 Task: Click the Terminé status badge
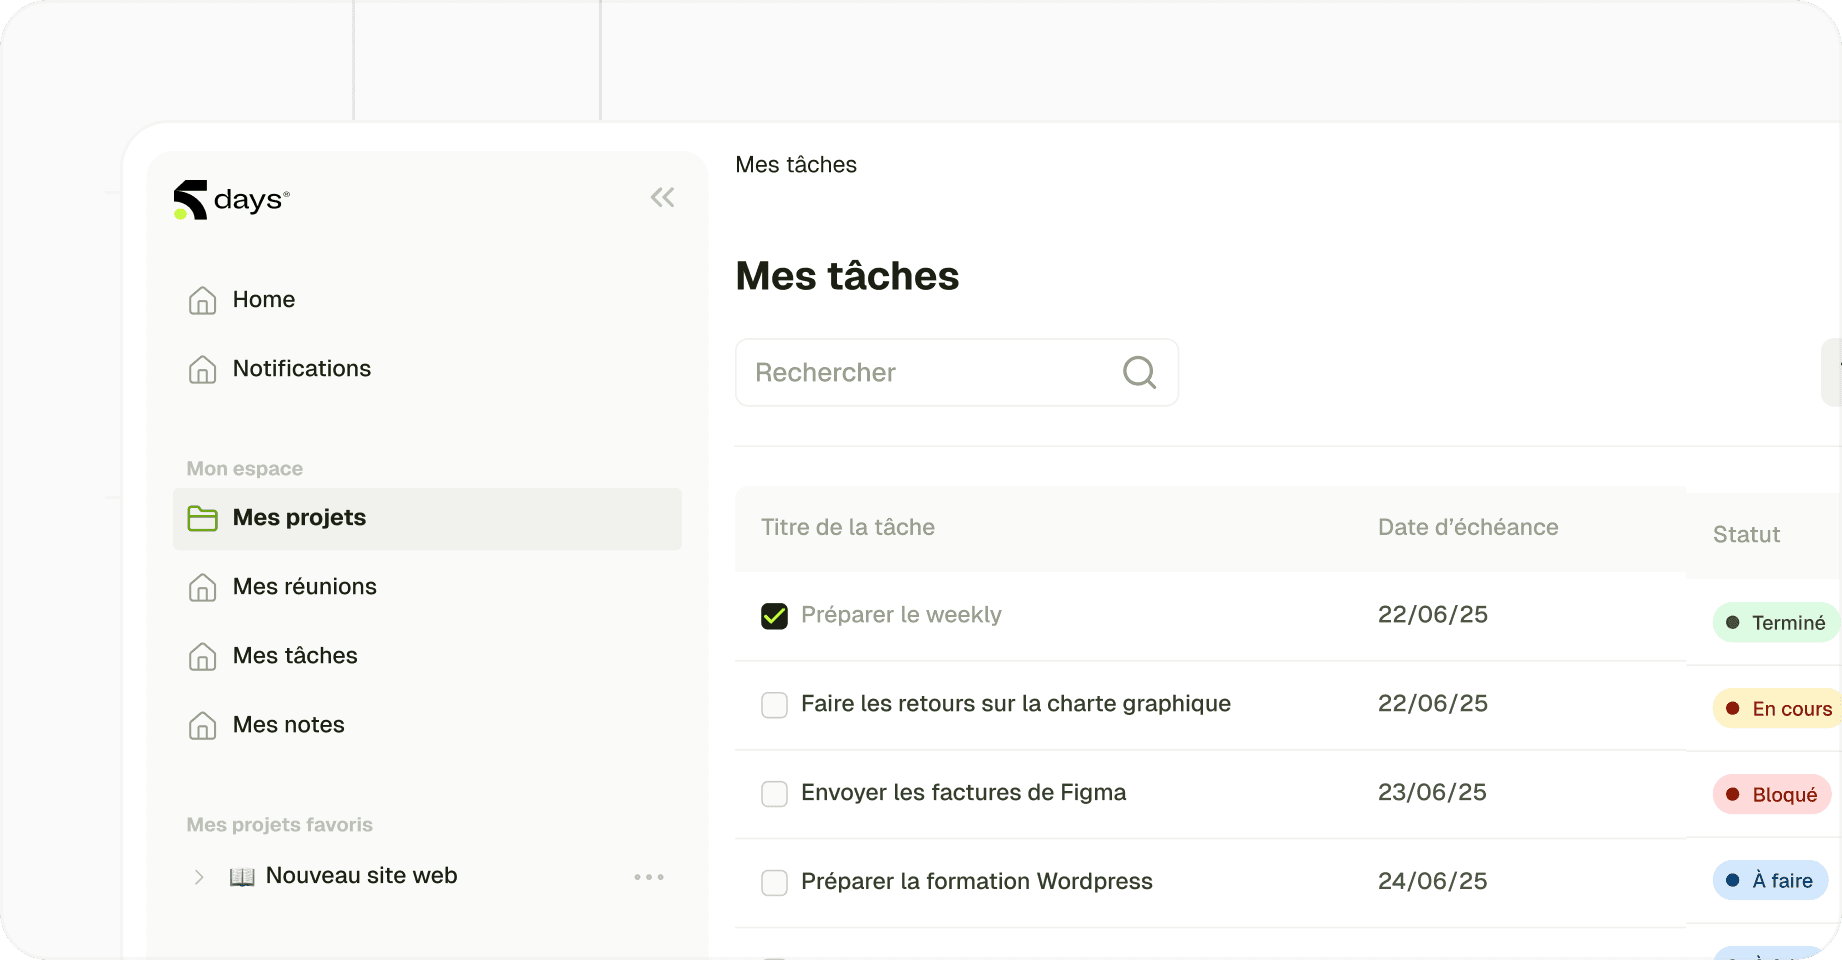1777,623
